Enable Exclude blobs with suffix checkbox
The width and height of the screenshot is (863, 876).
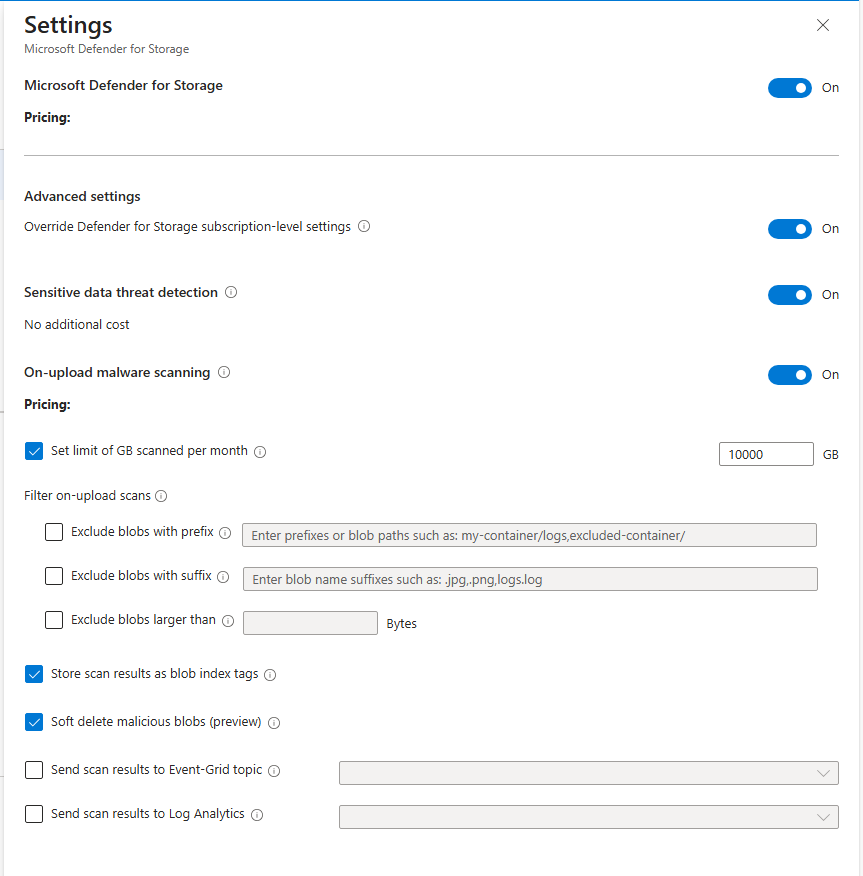(54, 576)
